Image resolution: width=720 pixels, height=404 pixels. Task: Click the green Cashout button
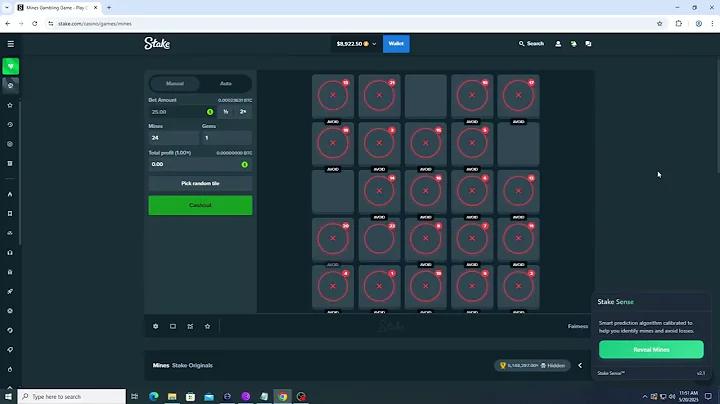click(x=200, y=205)
